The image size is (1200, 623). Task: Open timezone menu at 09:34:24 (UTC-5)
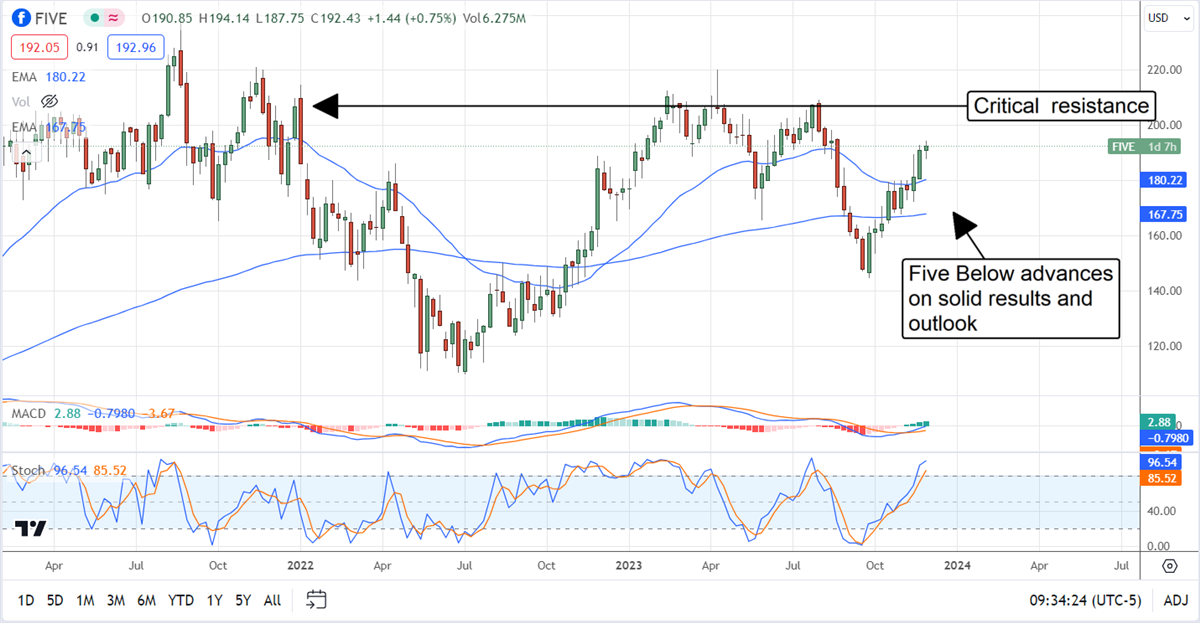tap(1085, 600)
